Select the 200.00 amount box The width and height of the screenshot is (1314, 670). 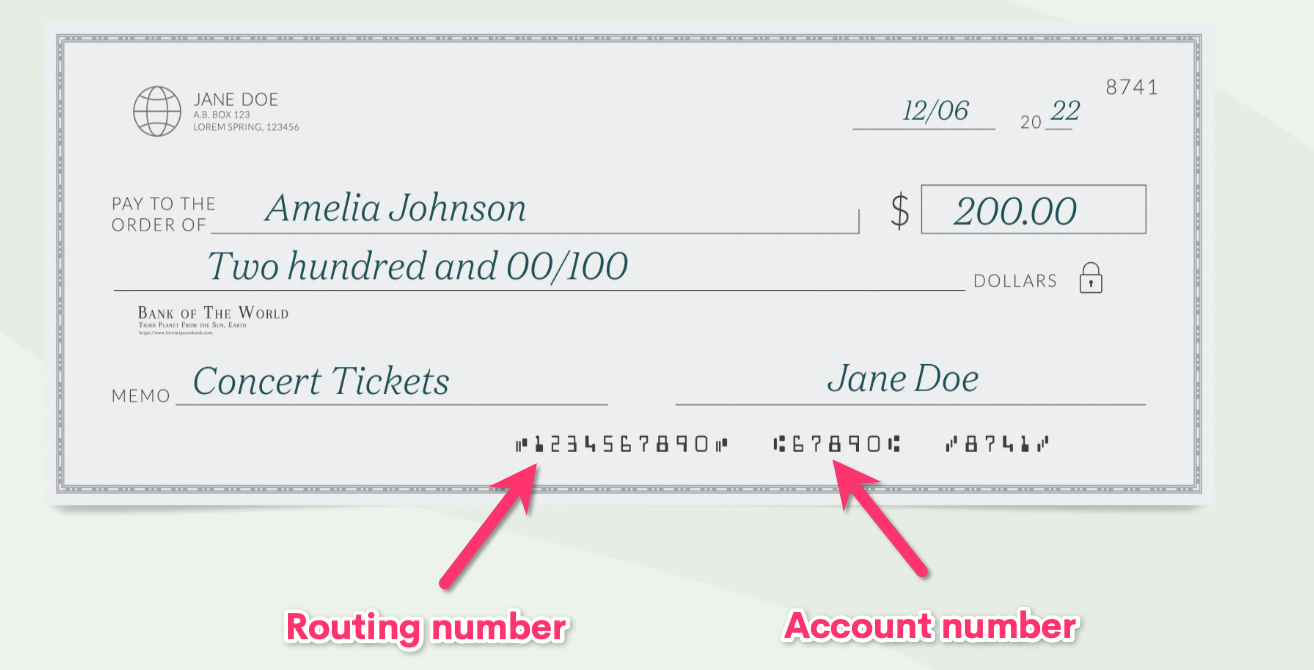(1033, 210)
